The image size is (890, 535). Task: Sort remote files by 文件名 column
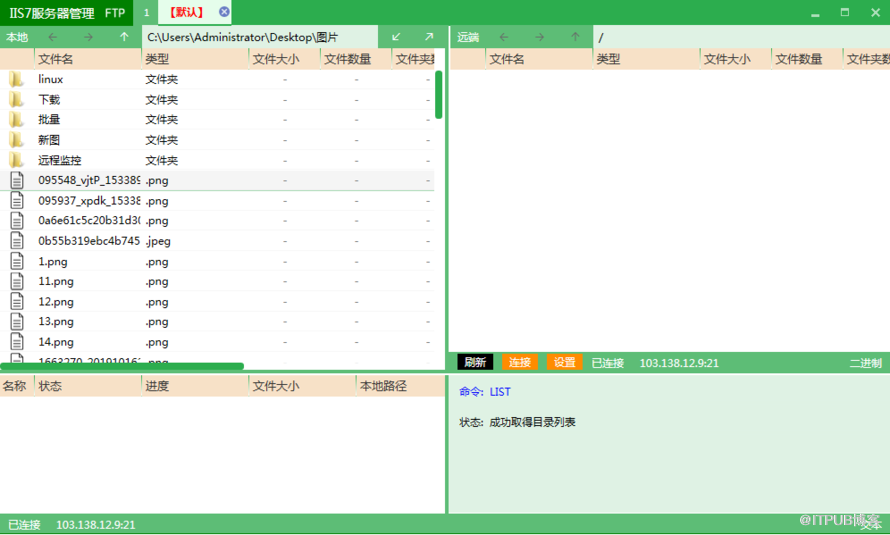pyautogui.click(x=539, y=58)
